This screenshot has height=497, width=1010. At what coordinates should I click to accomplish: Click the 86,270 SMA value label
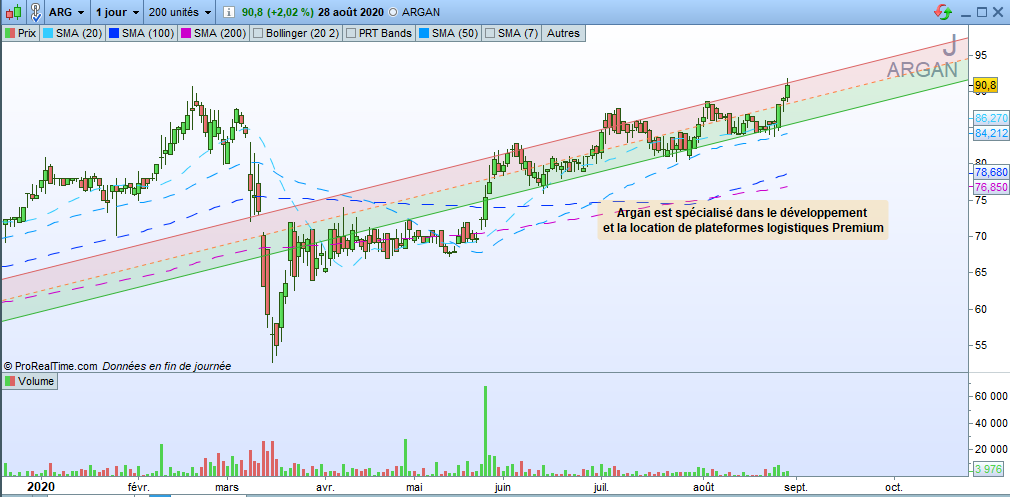pyautogui.click(x=991, y=118)
